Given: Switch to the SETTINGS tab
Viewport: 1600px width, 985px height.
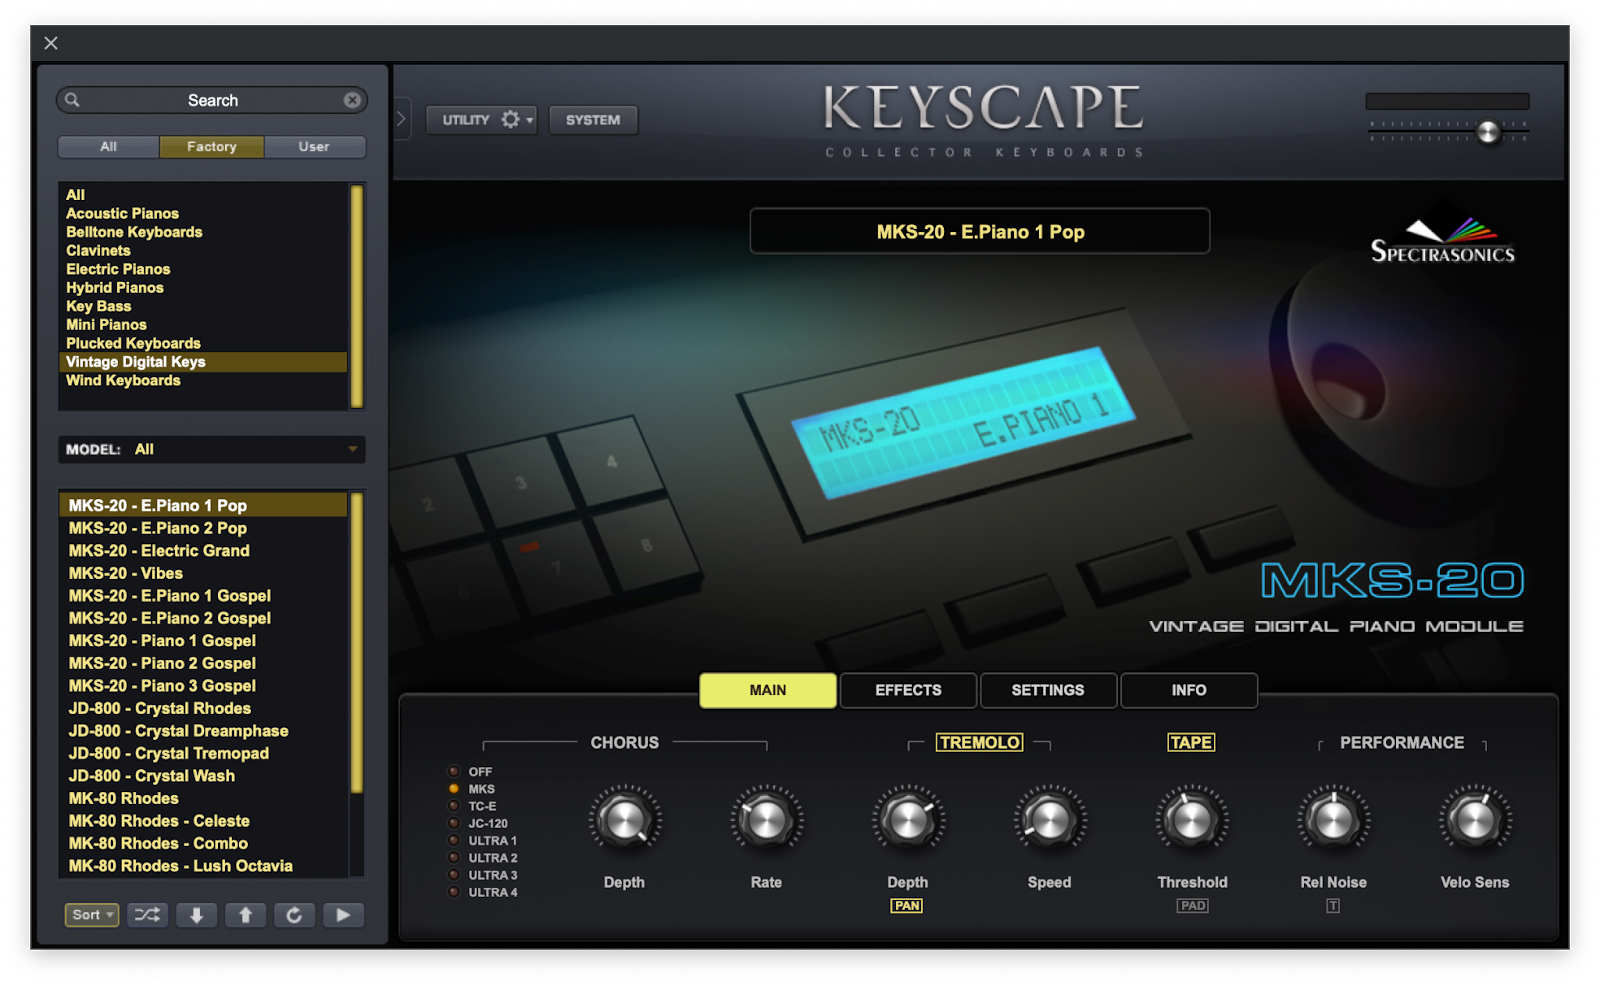Looking at the screenshot, I should (x=1048, y=690).
